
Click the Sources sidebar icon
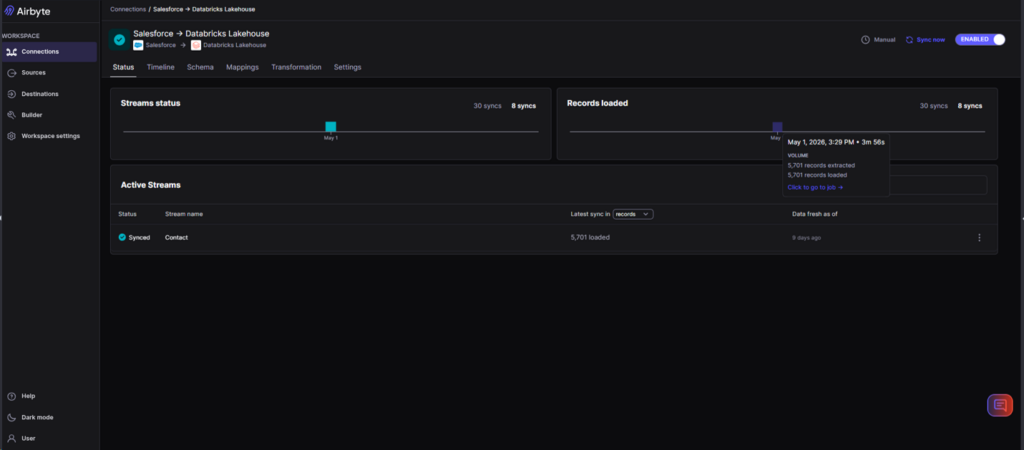[x=11, y=72]
